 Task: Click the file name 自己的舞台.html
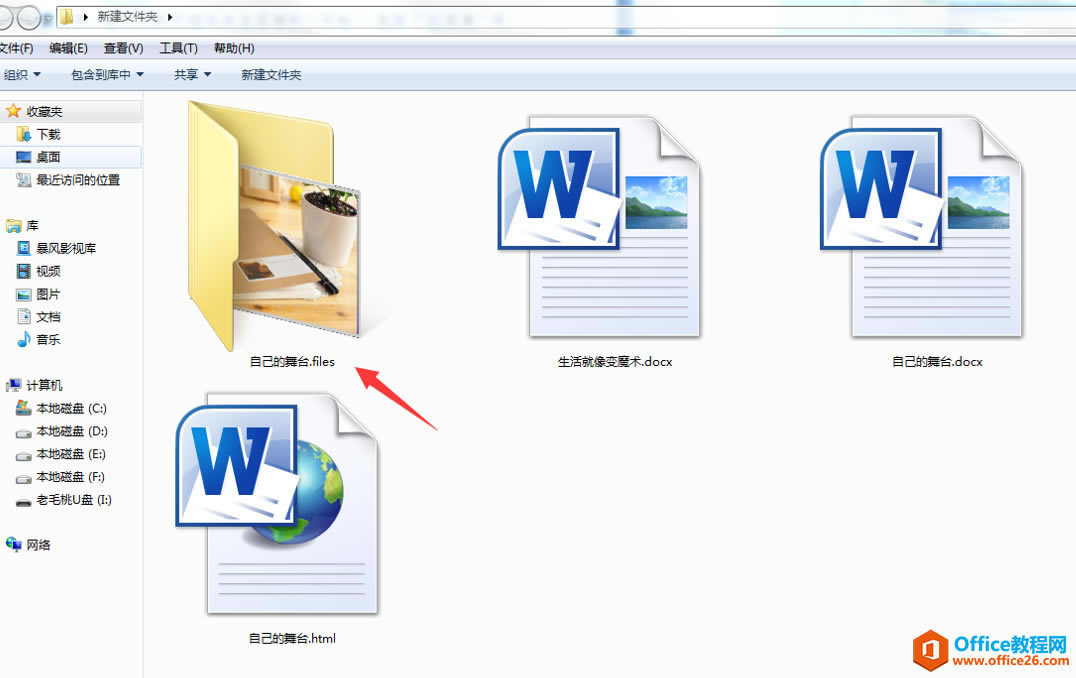pos(292,638)
